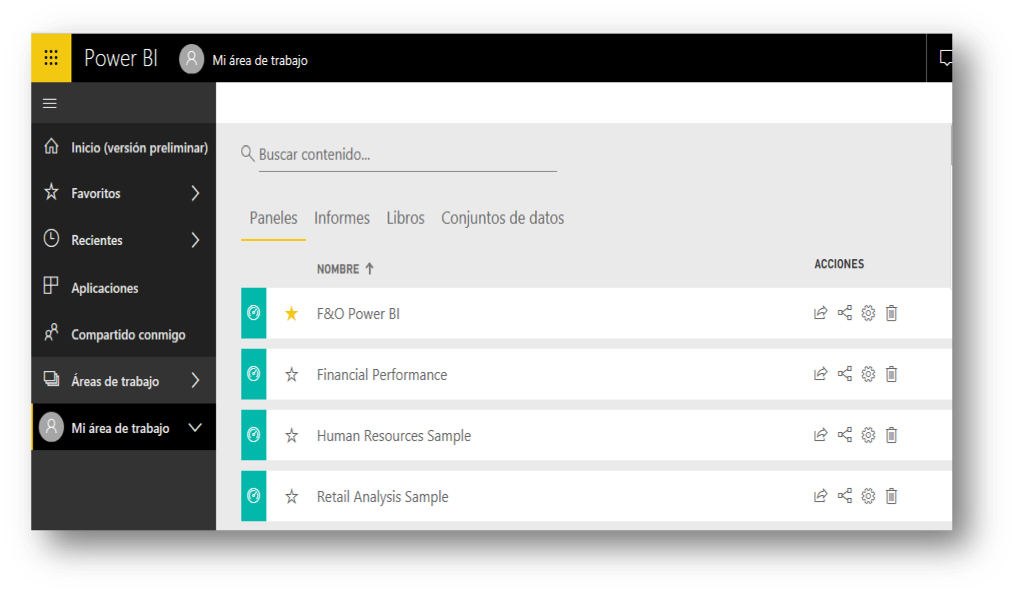Sort by NOMBRE column arrow

(369, 268)
